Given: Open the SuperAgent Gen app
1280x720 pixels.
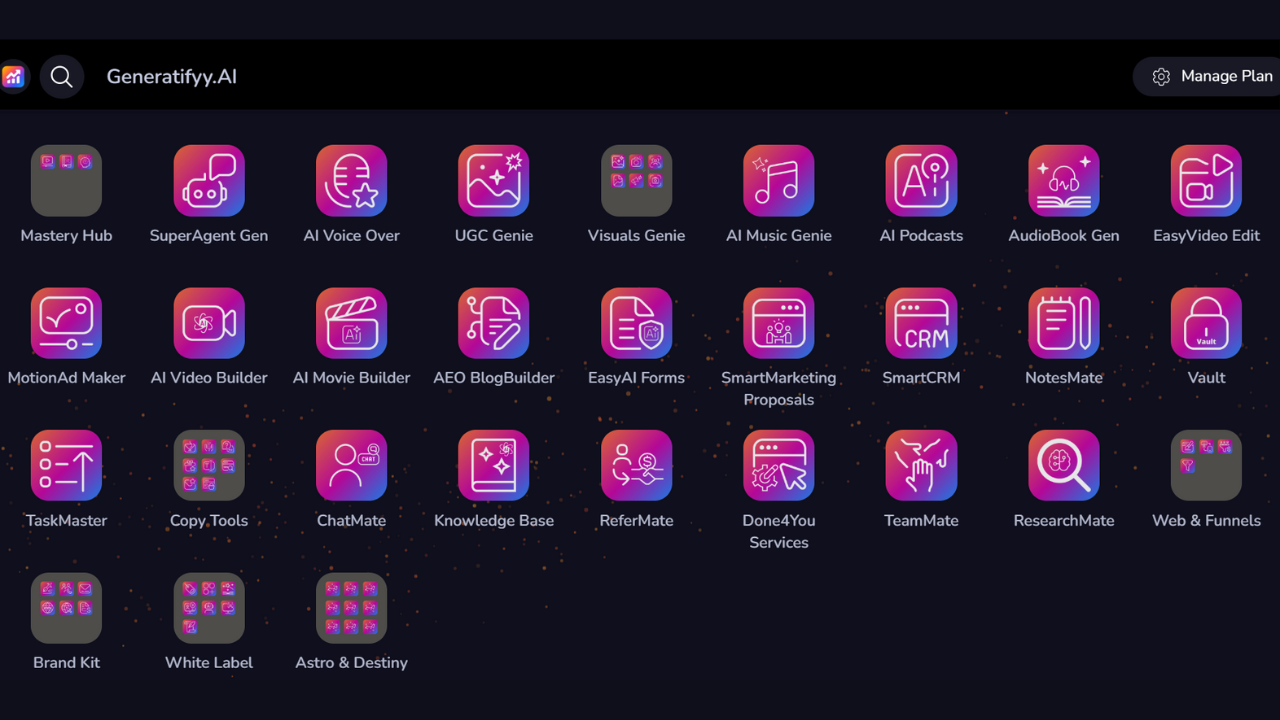Looking at the screenshot, I should point(209,181).
